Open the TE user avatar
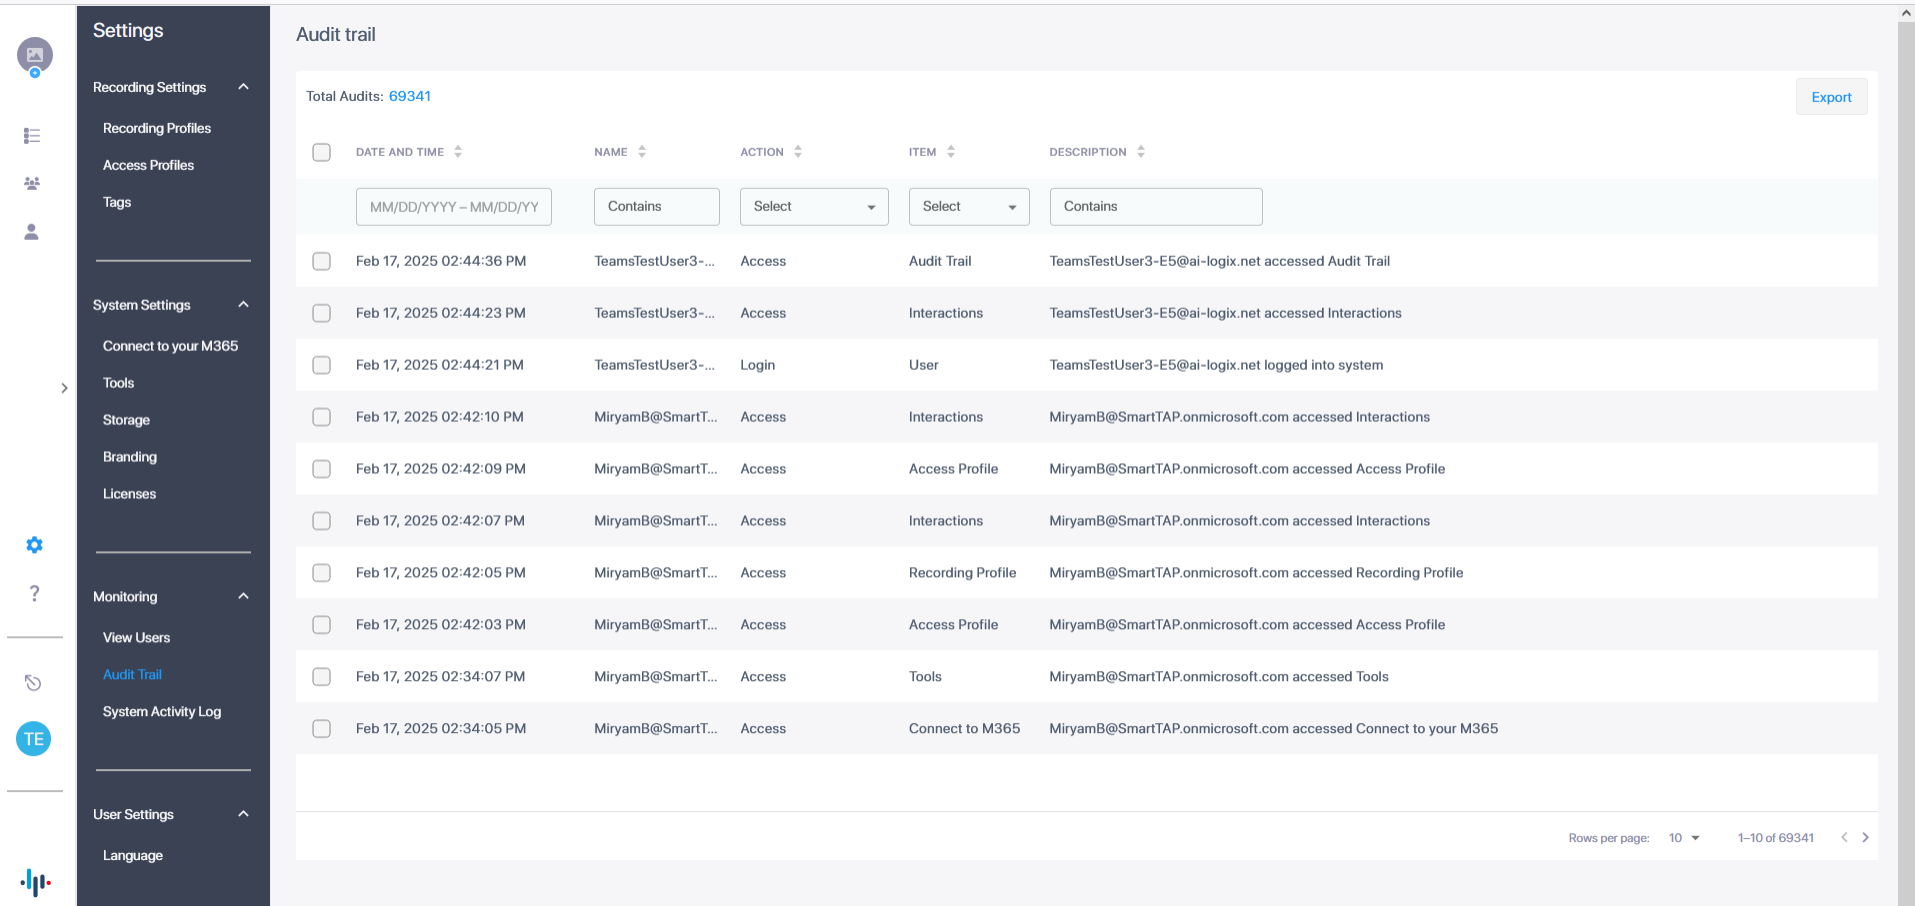1915x906 pixels. [x=34, y=739]
